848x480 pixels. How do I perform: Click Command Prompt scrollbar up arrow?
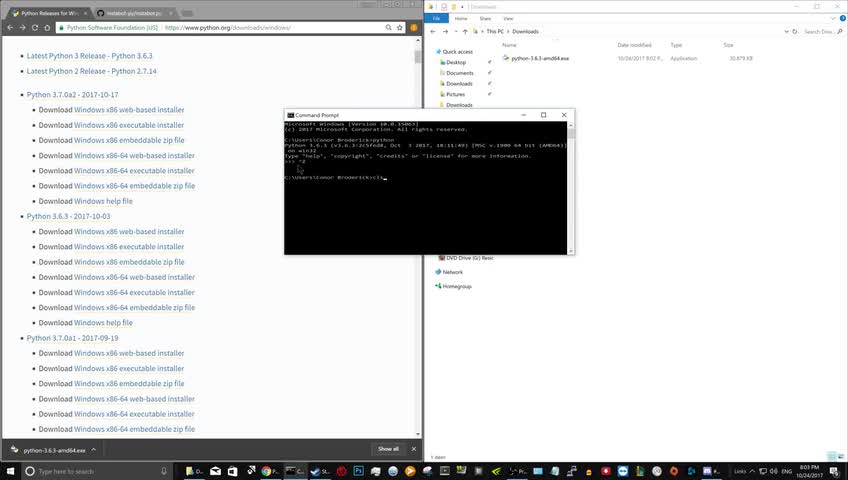(571, 125)
